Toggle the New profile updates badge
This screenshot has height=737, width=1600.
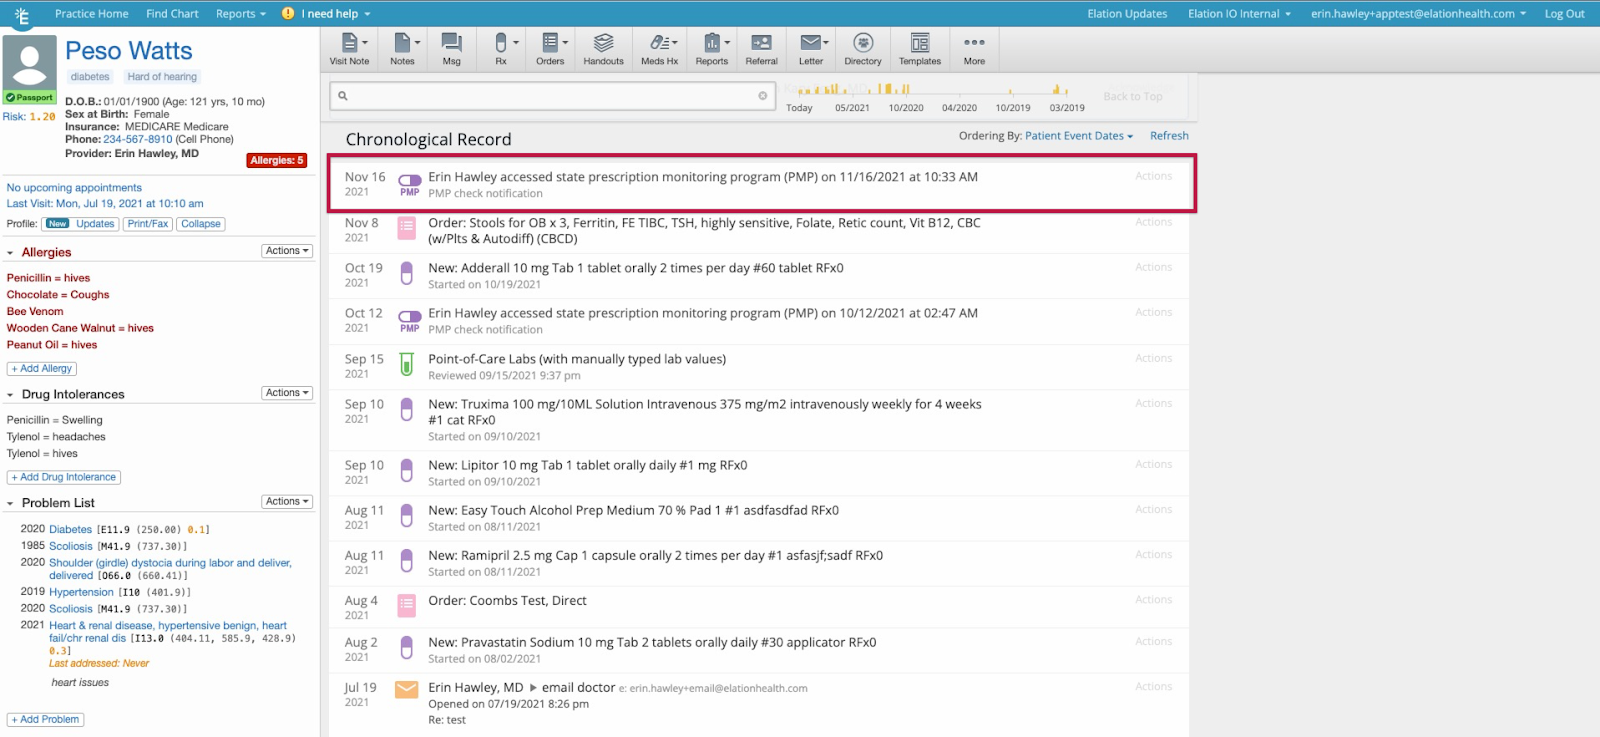click(58, 224)
